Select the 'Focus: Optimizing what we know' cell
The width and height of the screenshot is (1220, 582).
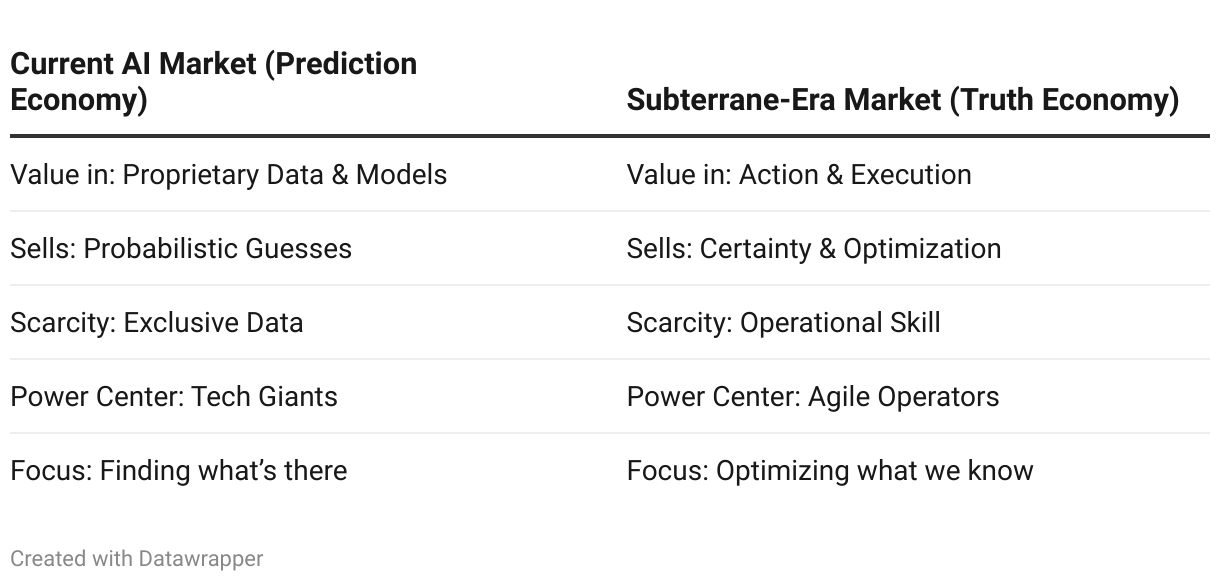[x=830, y=470]
